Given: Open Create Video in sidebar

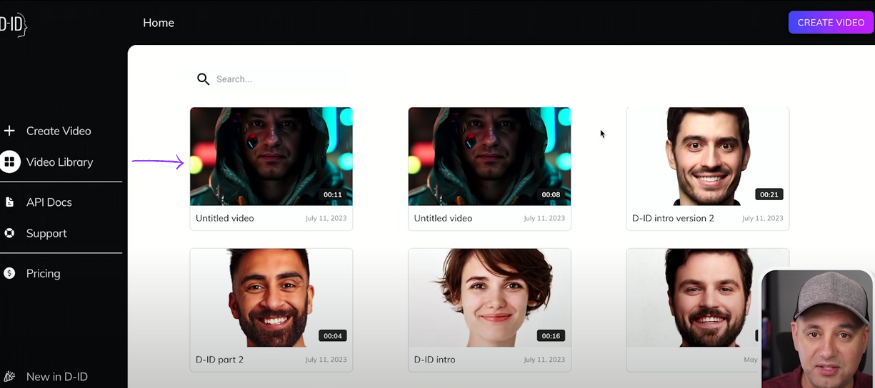Looking at the screenshot, I should pyautogui.click(x=59, y=131).
